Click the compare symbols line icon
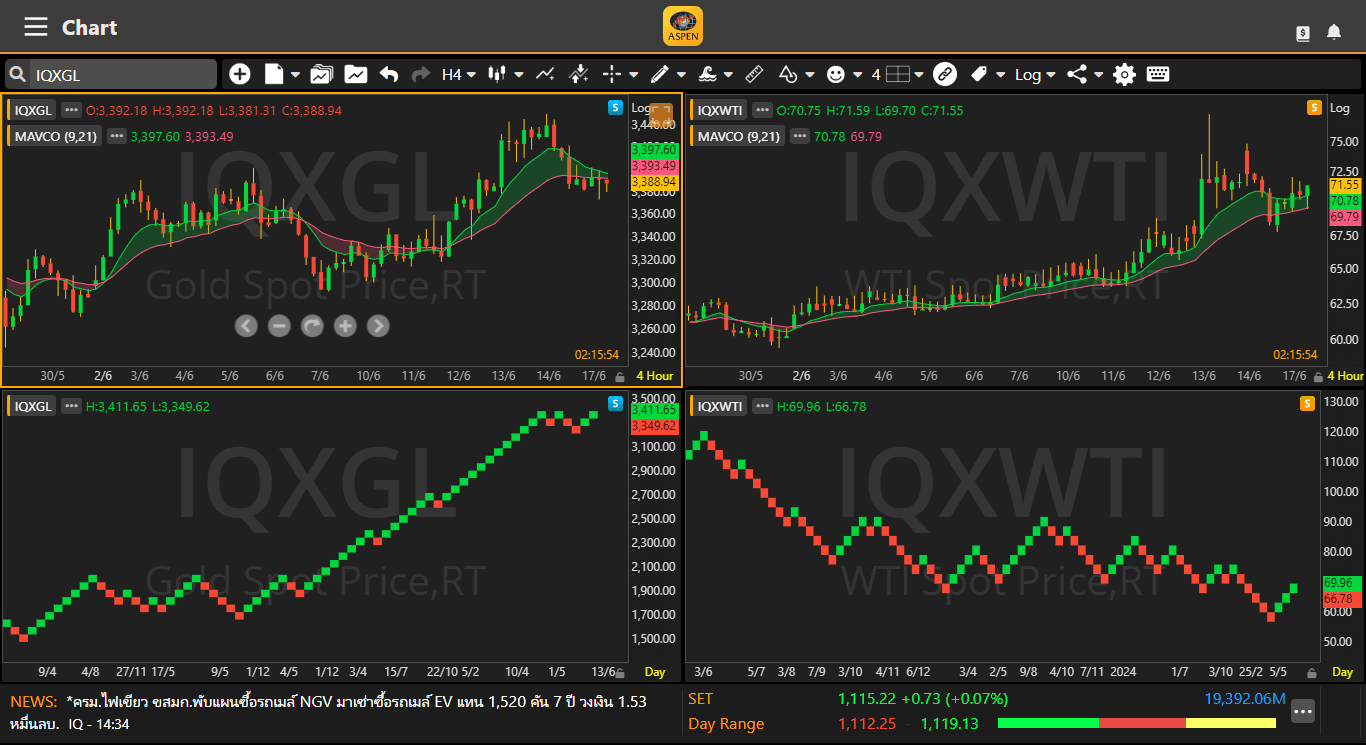 pyautogui.click(x=545, y=74)
